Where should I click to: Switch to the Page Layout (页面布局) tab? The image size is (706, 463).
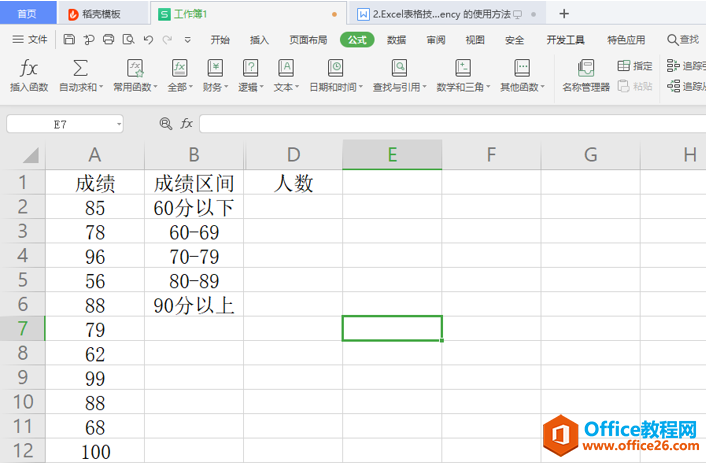point(308,40)
